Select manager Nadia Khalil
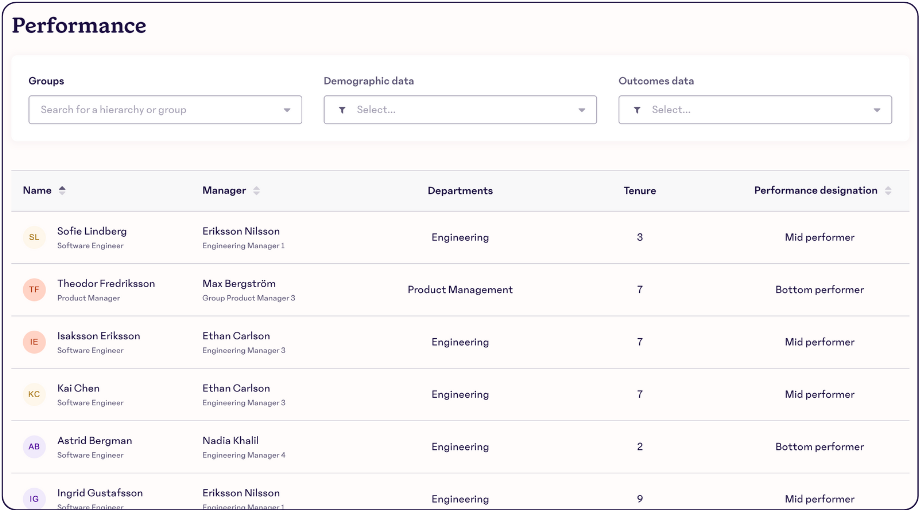Viewport: 922px width, 513px height. 230,441
